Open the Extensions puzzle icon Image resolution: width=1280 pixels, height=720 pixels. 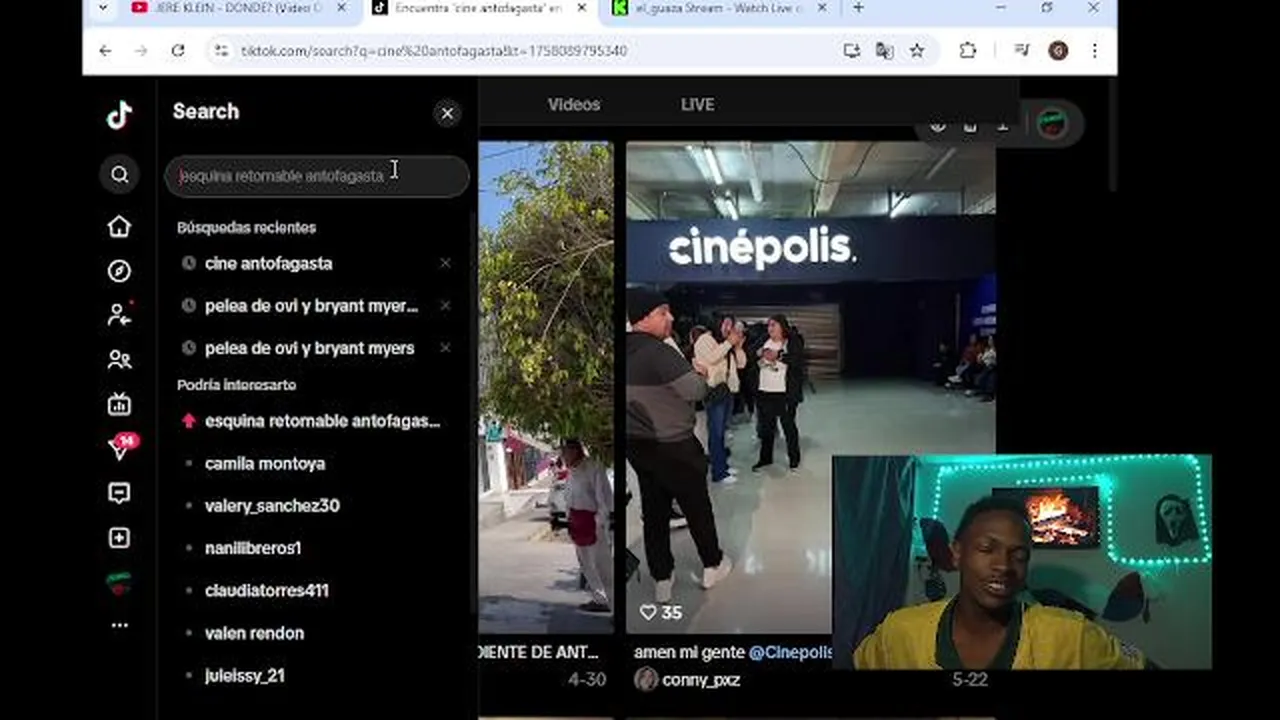[x=967, y=50]
